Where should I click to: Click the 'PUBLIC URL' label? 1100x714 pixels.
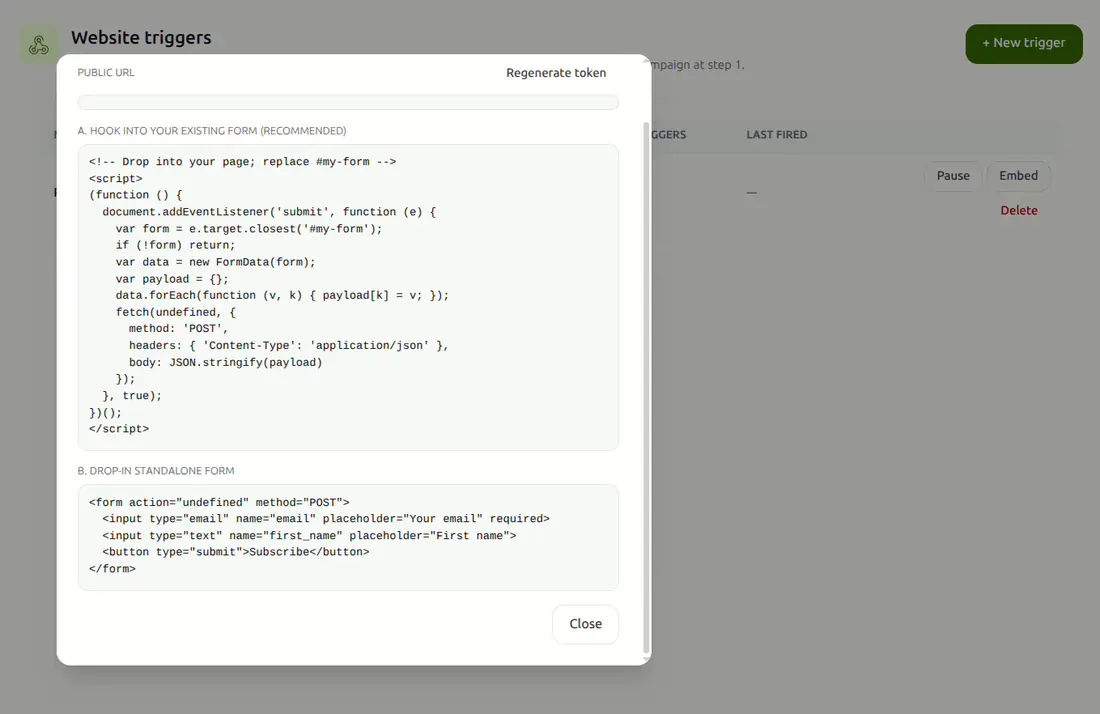(x=106, y=72)
